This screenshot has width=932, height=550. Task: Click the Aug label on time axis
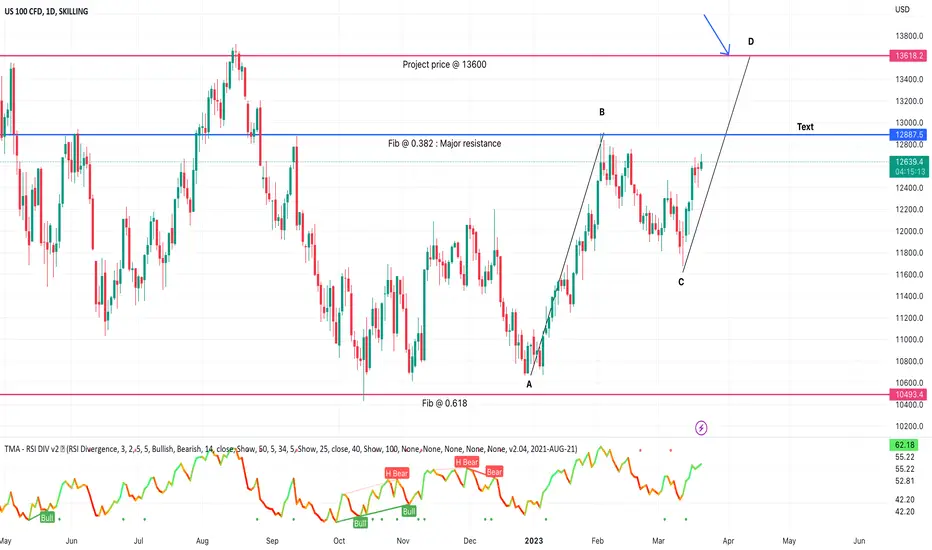(x=202, y=540)
